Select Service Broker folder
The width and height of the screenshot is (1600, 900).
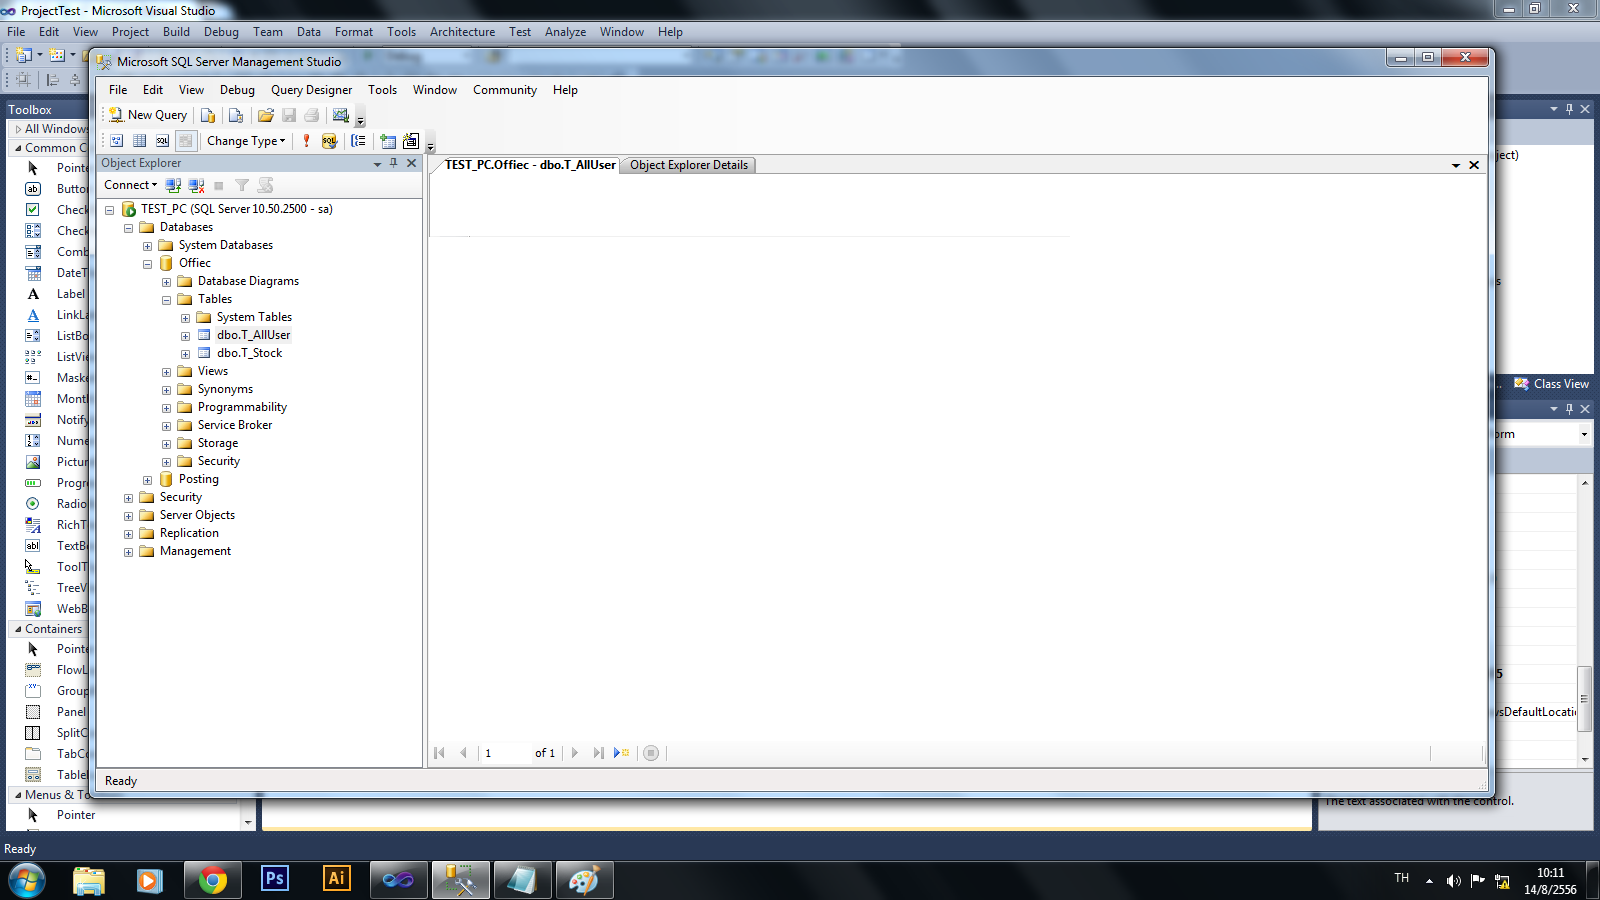(x=235, y=425)
